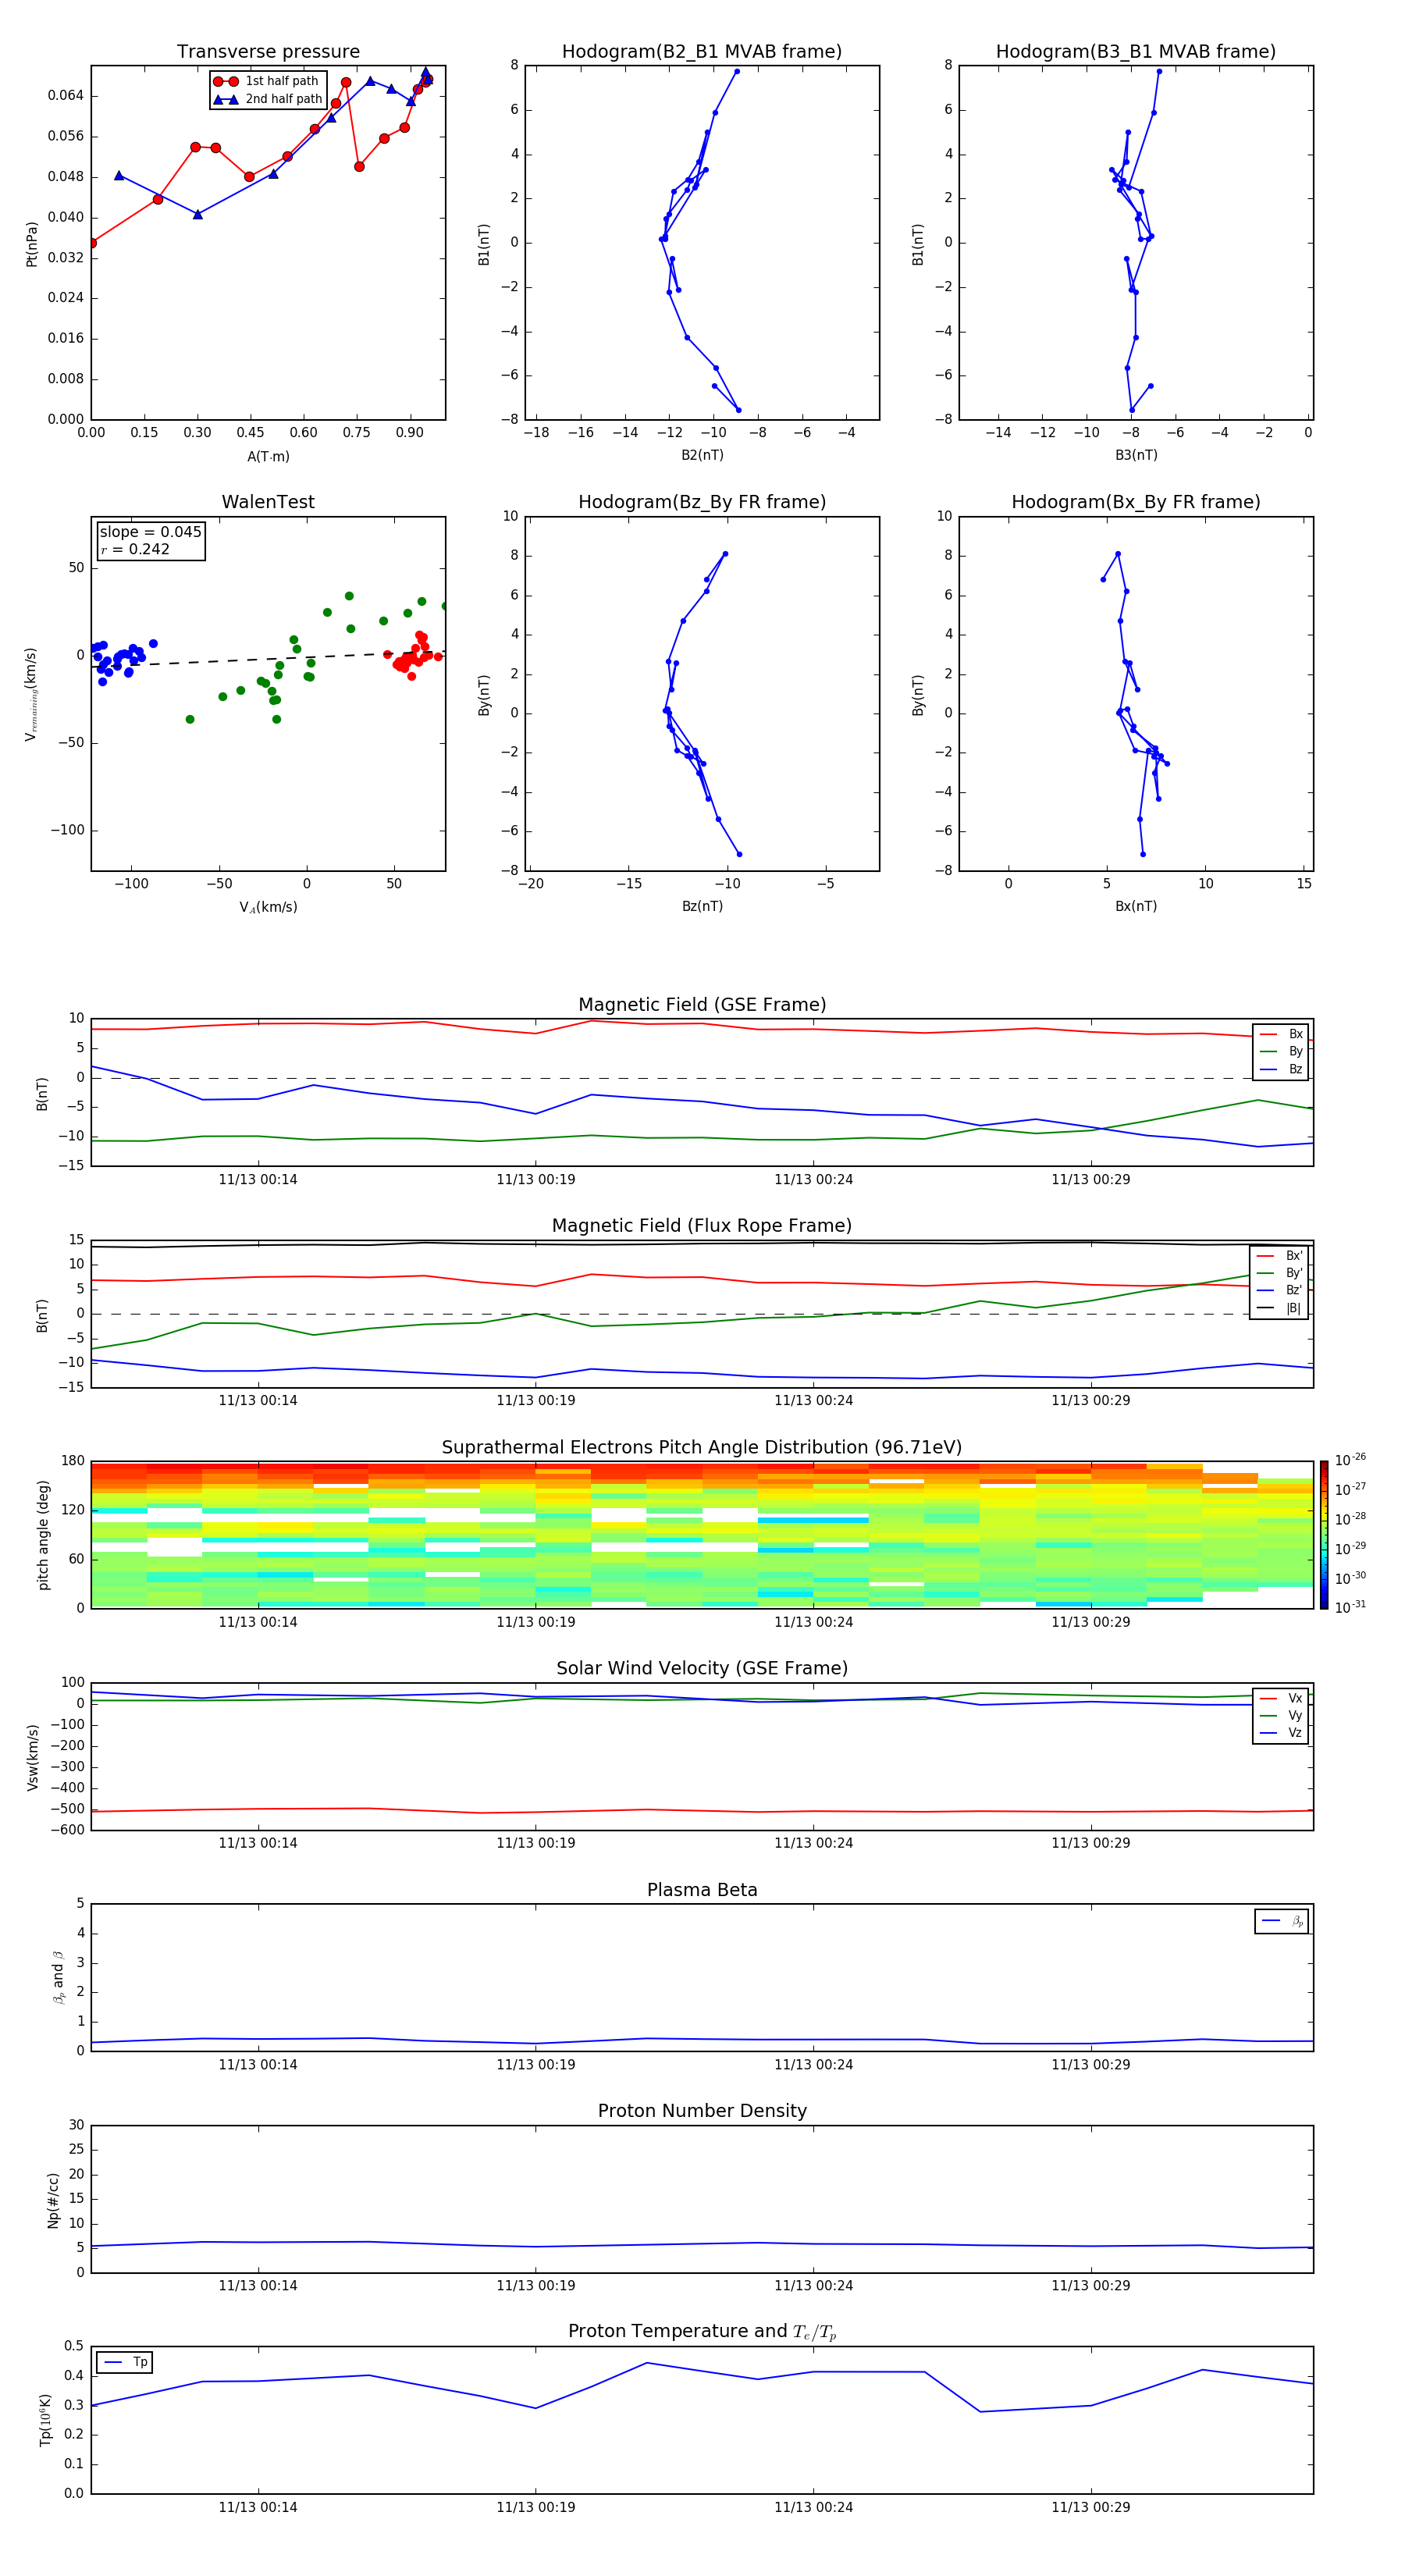Click the 0.064 tick on Transverse pressure axis
This screenshot has height=2576, width=1405.
[65, 96]
